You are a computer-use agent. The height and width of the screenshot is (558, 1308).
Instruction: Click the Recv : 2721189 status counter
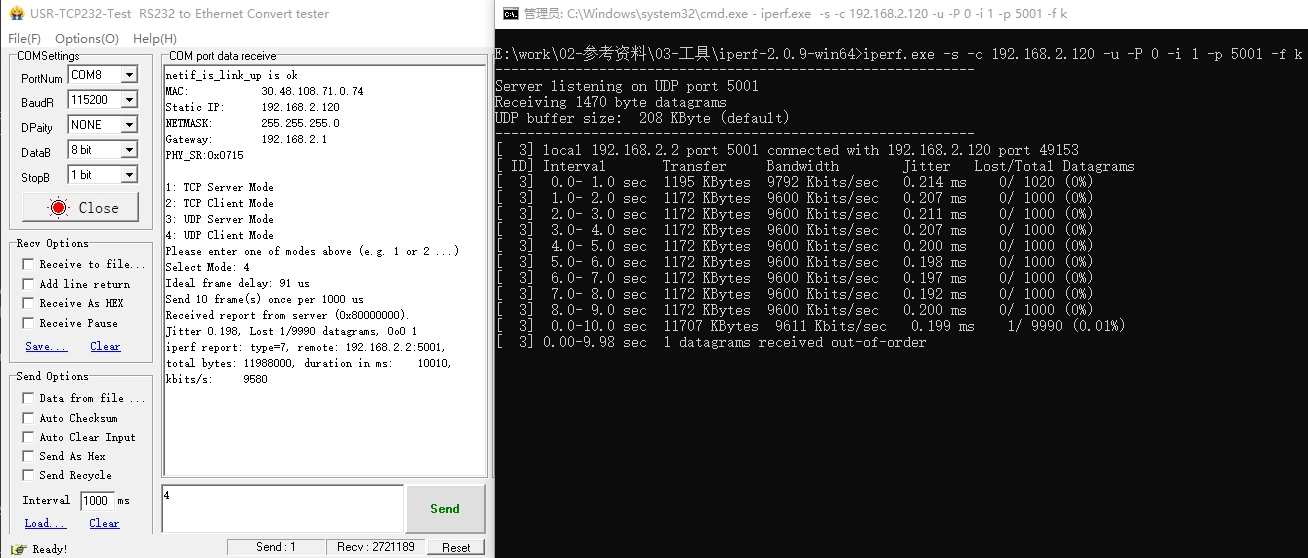coord(376,547)
